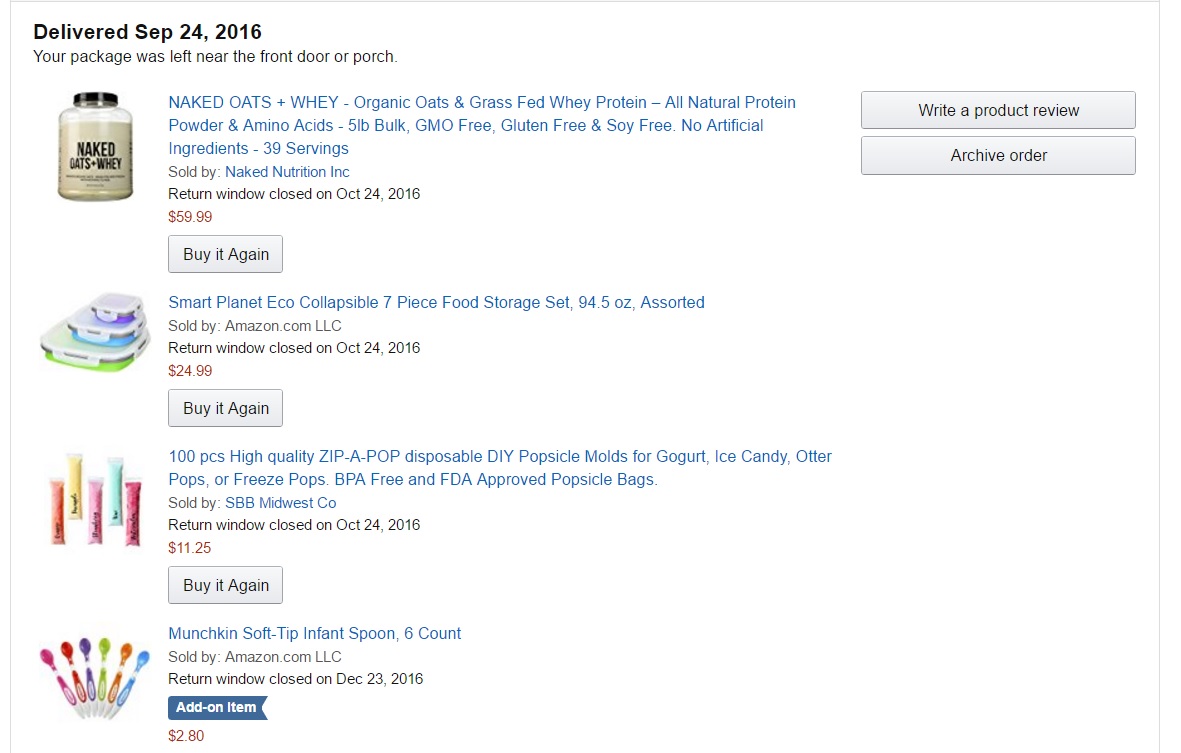Screen dimensions: 1181x753
Task: Click the $59.99 price of Naked Oats
Action: click(190, 217)
